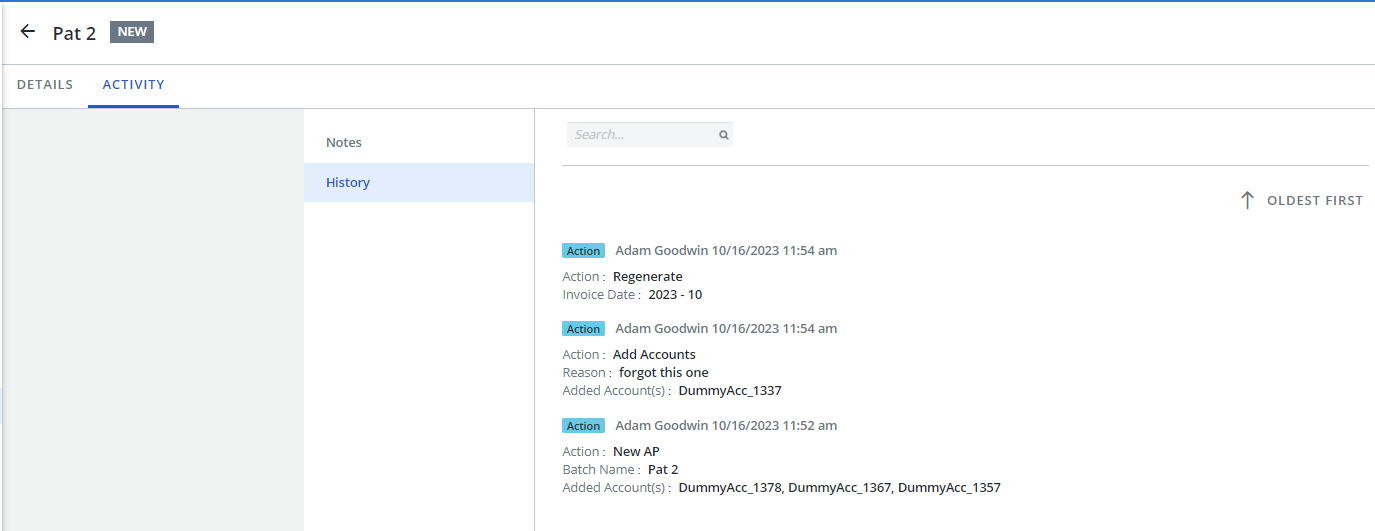Click the back arrow beside Pat 2
This screenshot has width=1375, height=531.
click(28, 32)
